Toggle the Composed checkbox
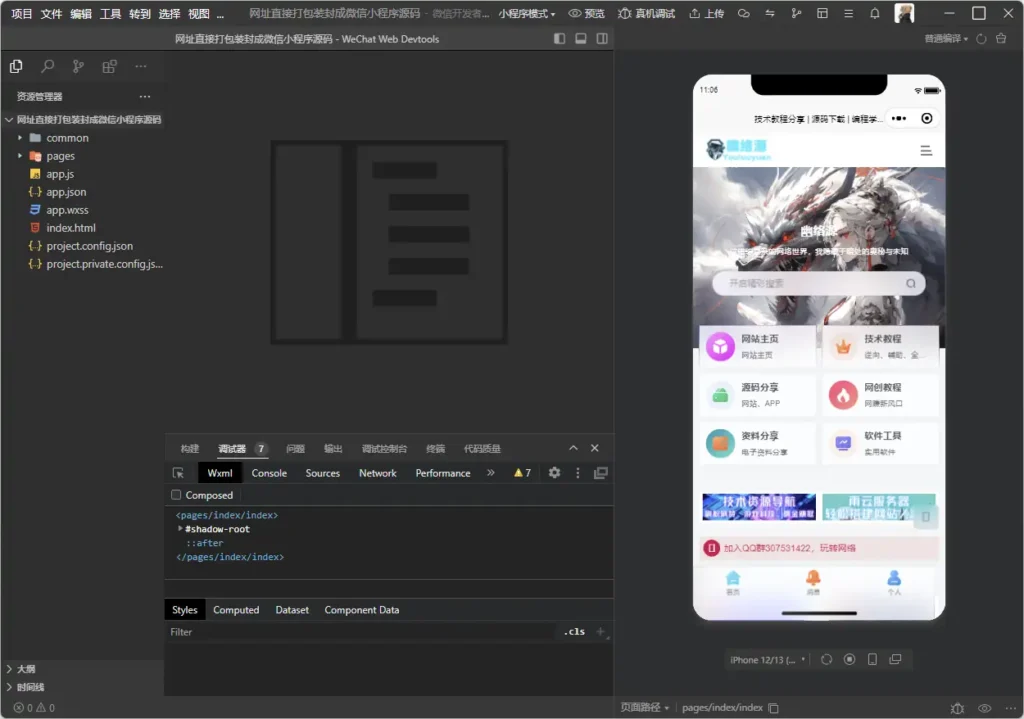 pos(176,495)
